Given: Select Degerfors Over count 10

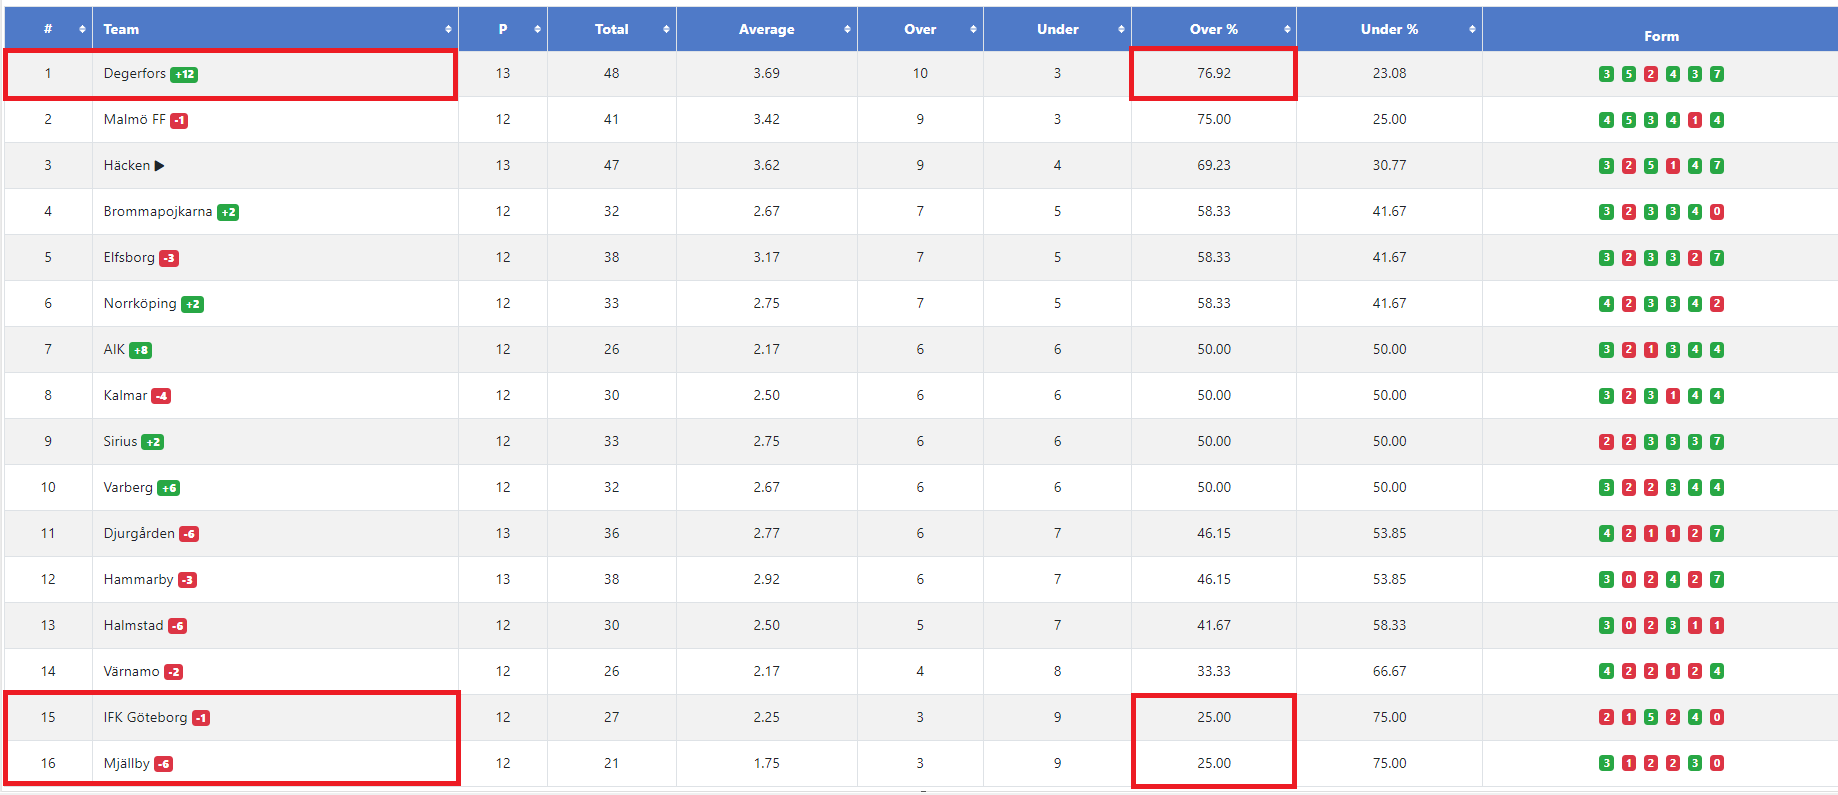Looking at the screenshot, I should [x=920, y=73].
